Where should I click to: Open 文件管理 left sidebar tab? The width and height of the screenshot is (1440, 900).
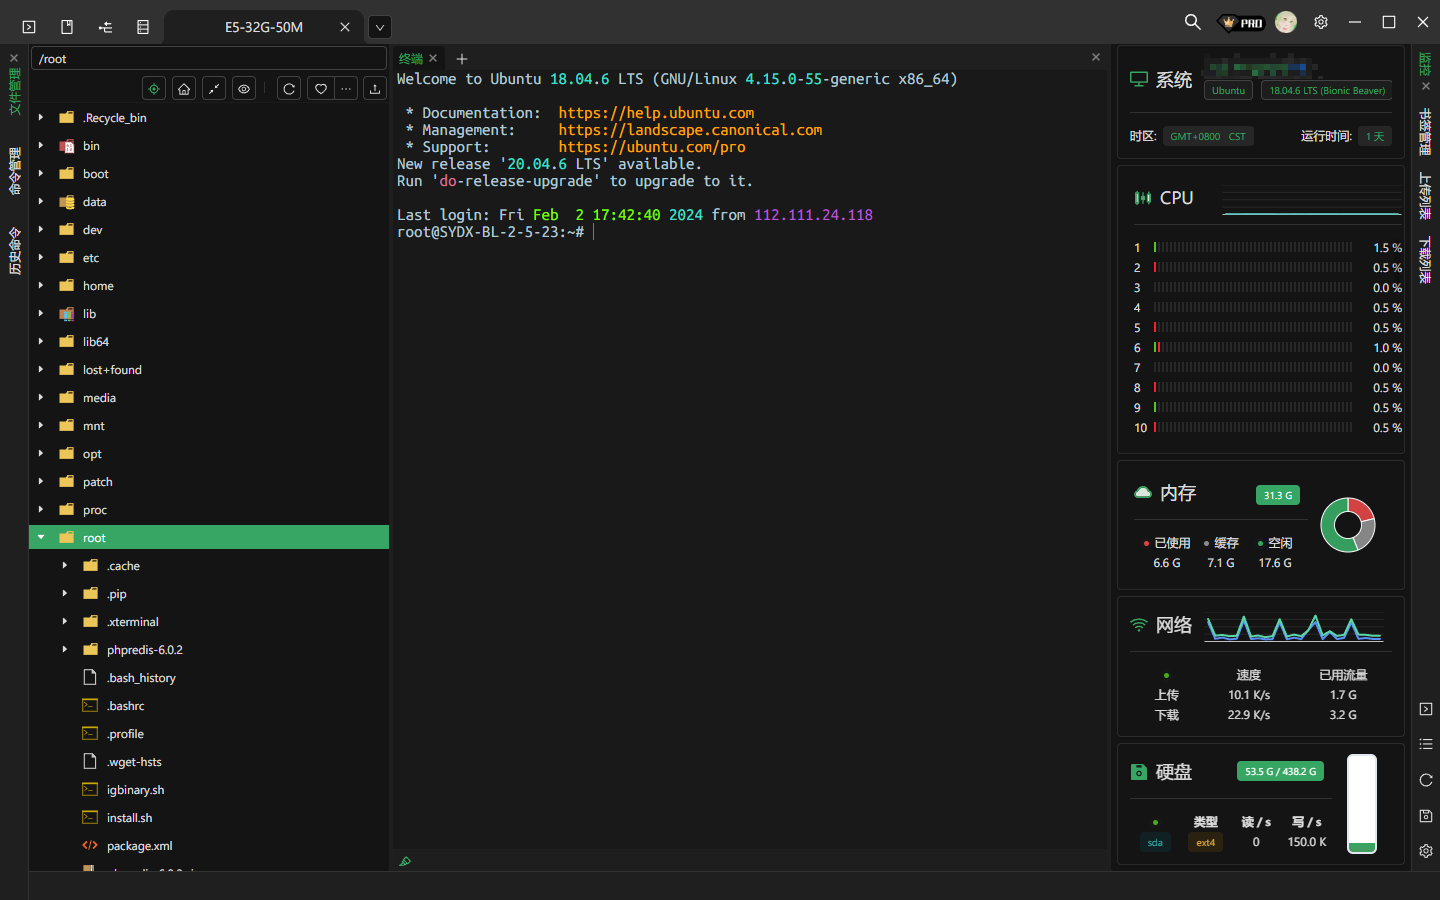pyautogui.click(x=14, y=91)
